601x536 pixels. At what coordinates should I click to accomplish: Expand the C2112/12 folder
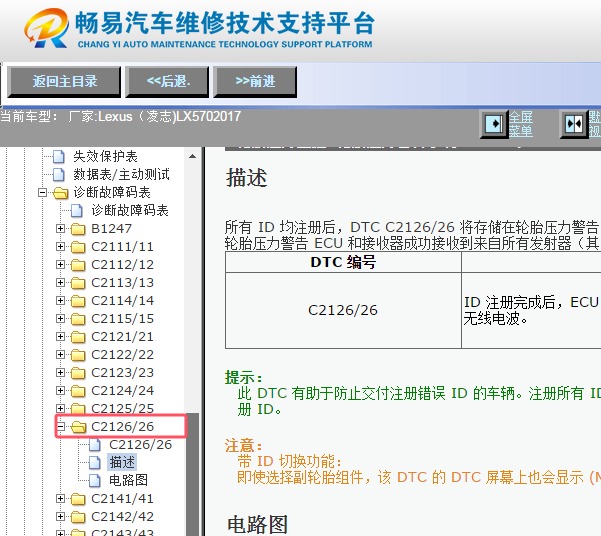coord(60,264)
